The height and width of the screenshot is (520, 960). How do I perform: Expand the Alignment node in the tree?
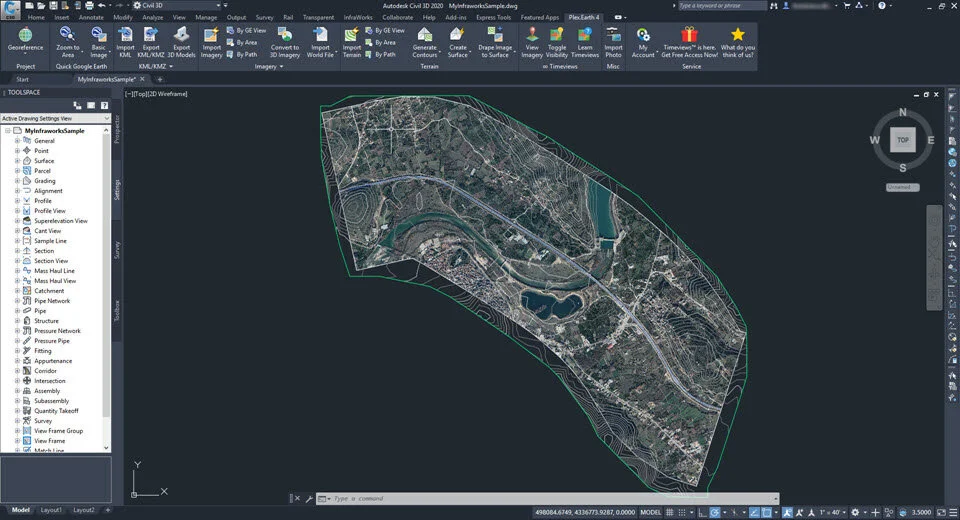point(17,190)
